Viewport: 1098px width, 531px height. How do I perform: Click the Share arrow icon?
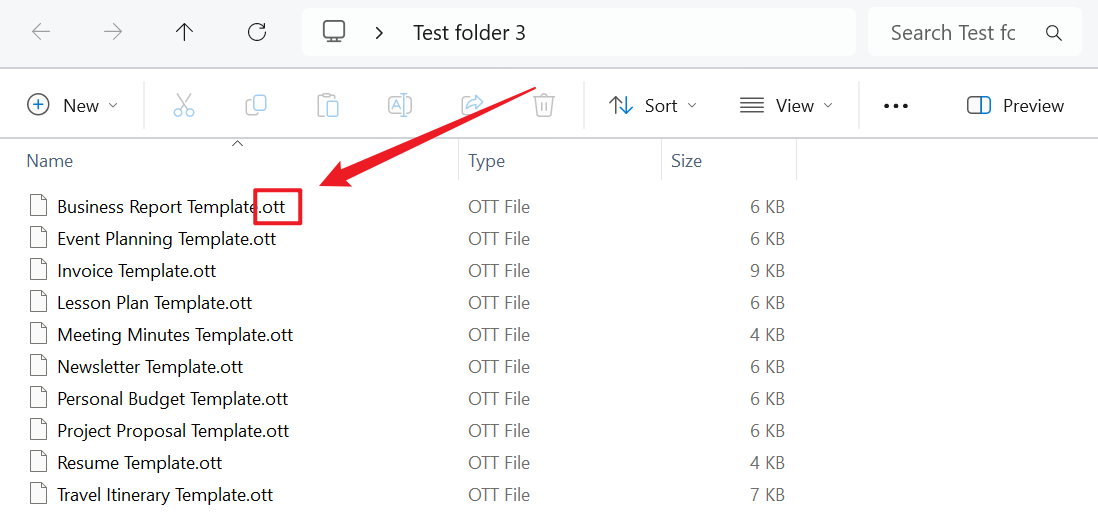tap(472, 105)
